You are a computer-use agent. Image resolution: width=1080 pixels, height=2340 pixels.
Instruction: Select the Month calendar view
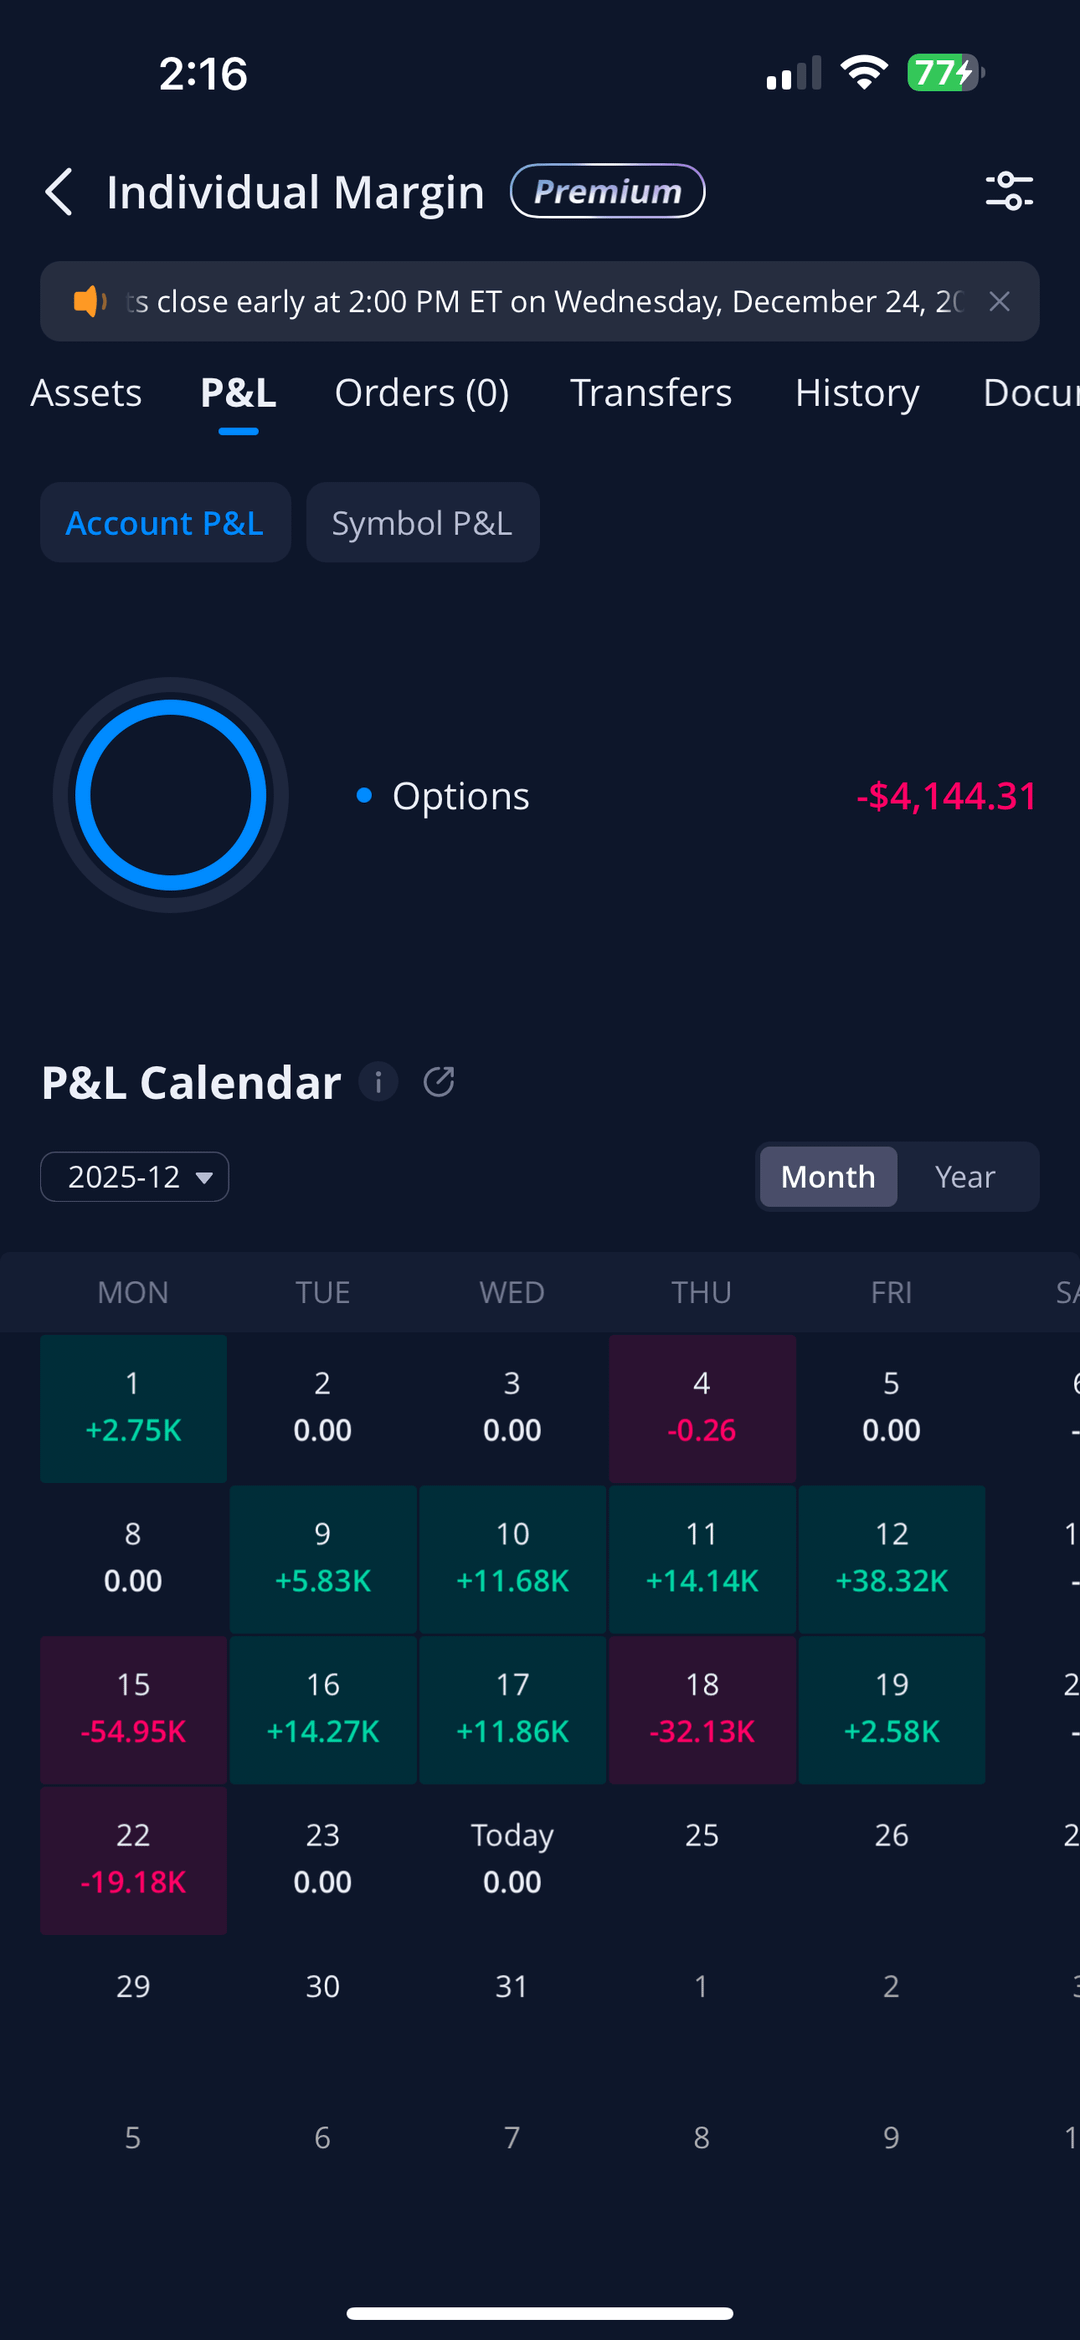point(828,1177)
